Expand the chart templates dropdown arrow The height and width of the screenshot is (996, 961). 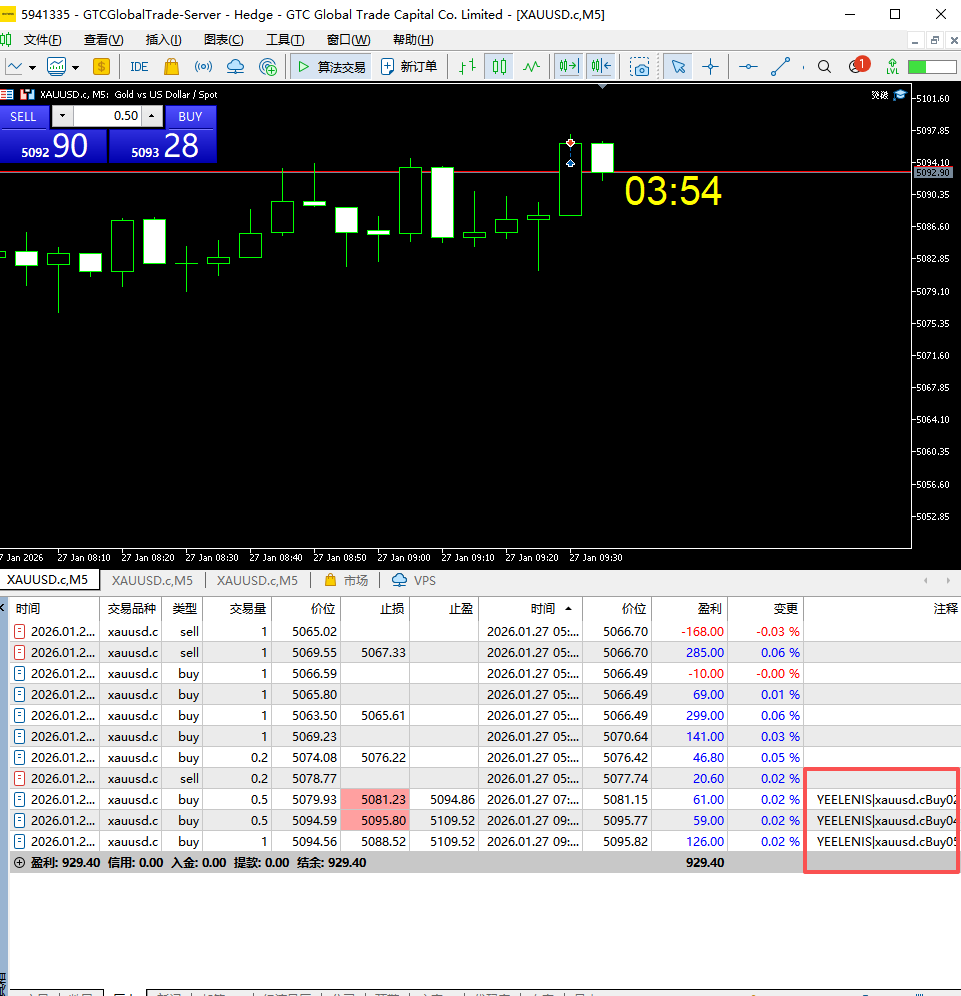point(75,67)
